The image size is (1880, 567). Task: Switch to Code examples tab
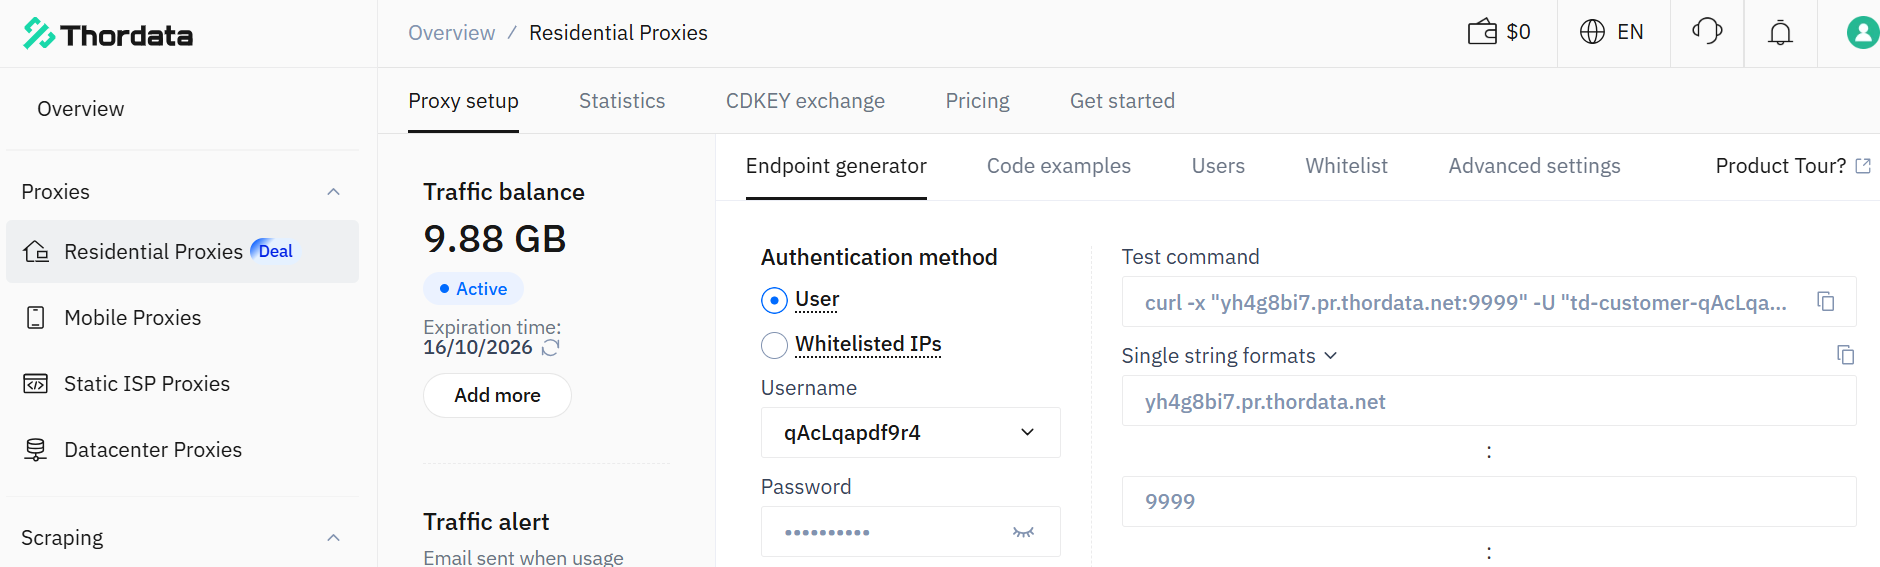pyautogui.click(x=1059, y=166)
